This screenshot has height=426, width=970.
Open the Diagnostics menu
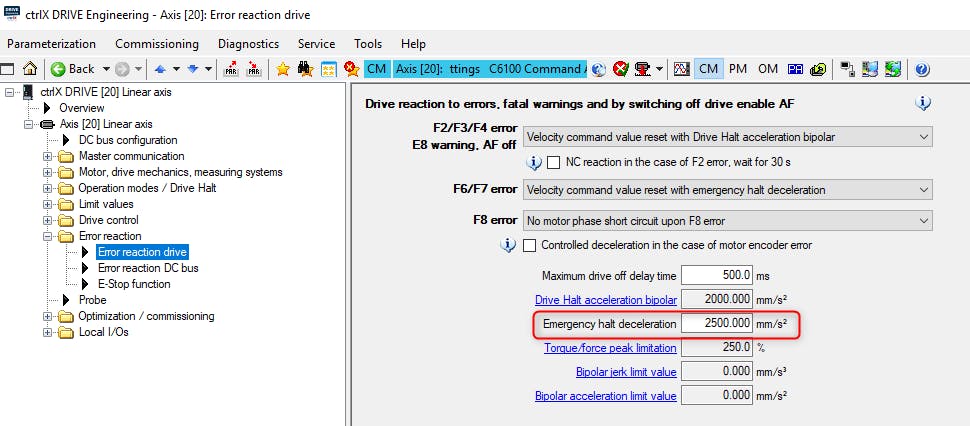pyautogui.click(x=248, y=44)
